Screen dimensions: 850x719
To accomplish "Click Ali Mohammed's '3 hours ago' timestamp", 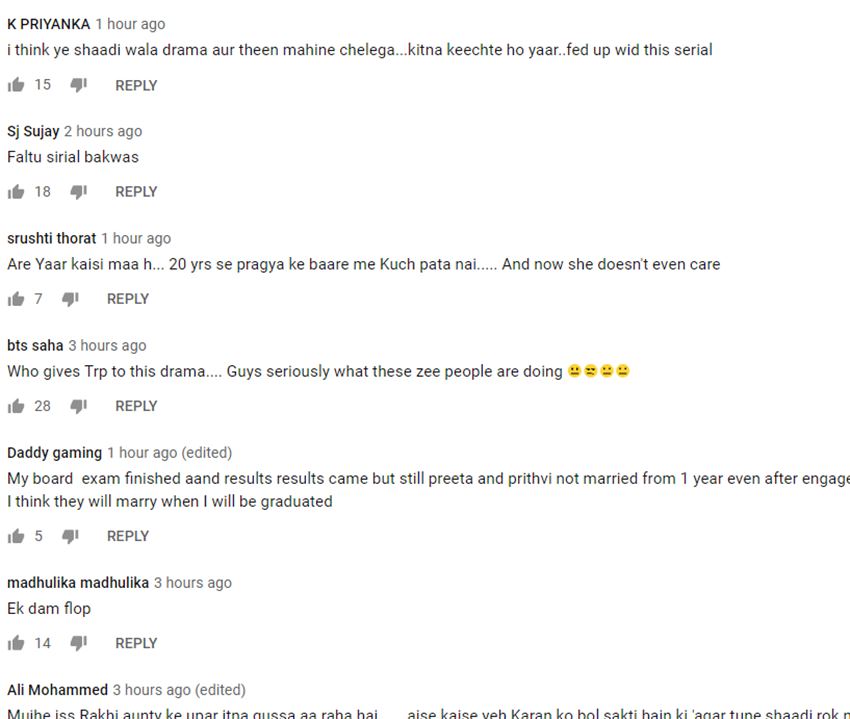I will pos(150,690).
